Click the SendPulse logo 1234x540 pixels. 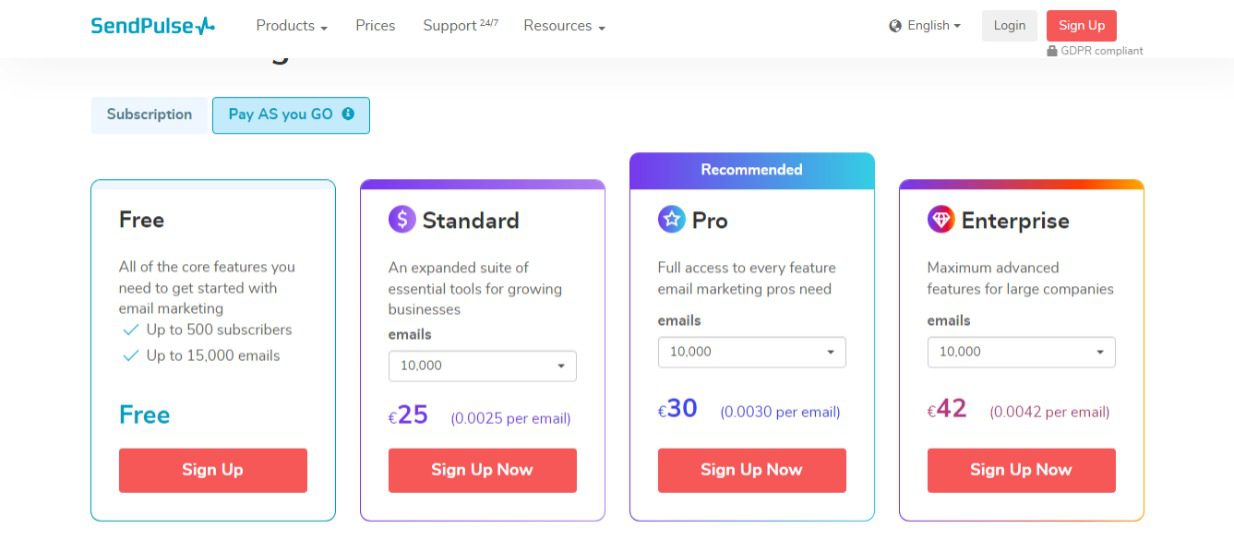(153, 26)
